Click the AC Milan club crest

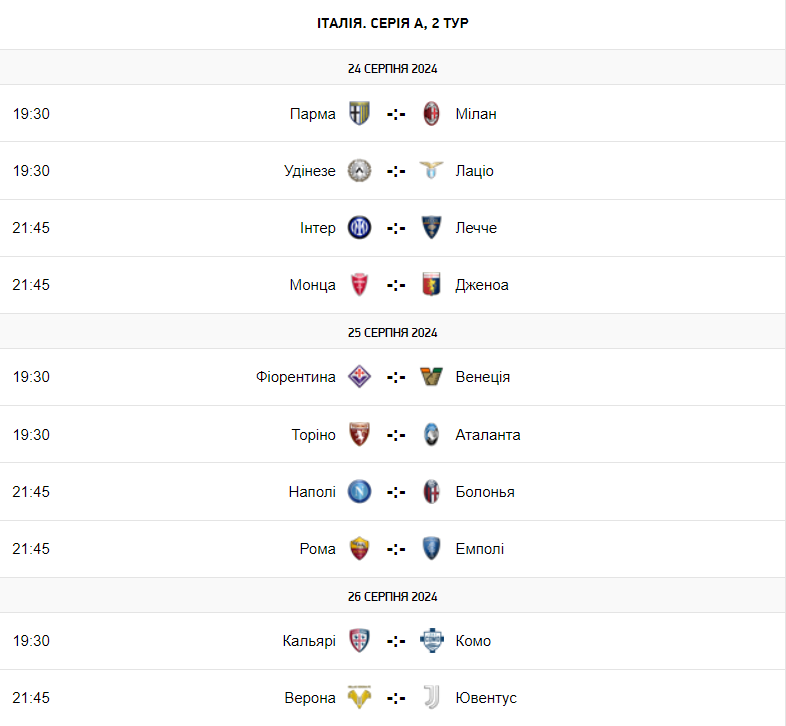pyautogui.click(x=432, y=114)
